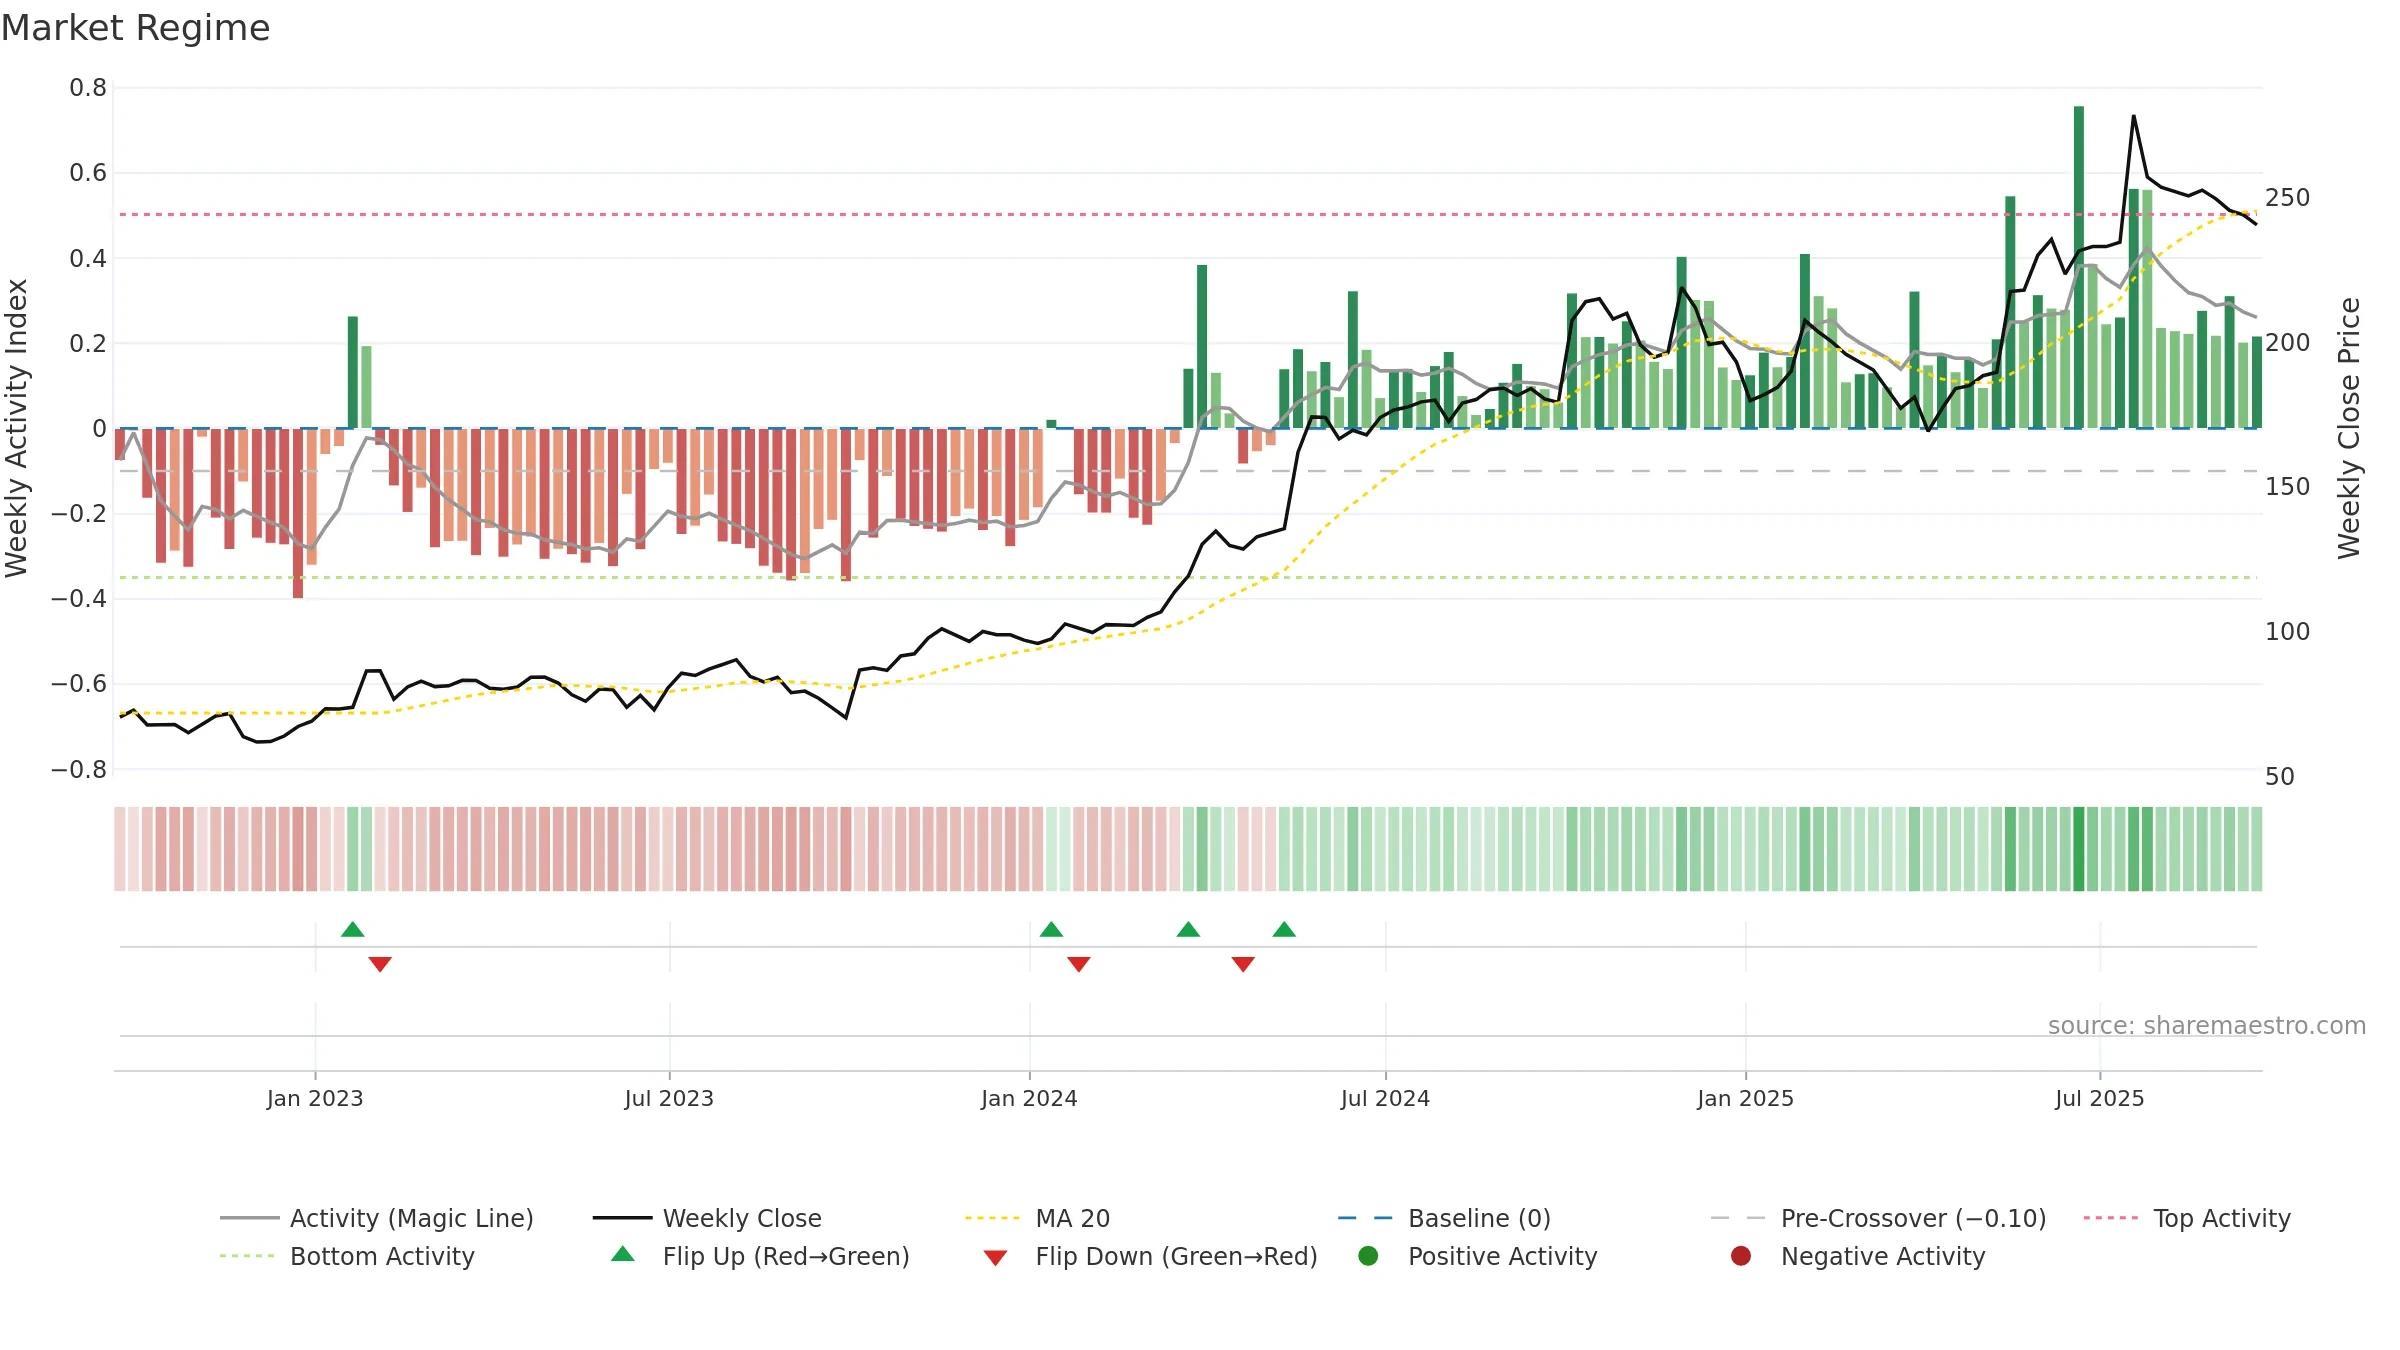The image size is (2400, 1350).
Task: Toggle the Pre-Crossover (−0.10) legend entry
Action: (x=1878, y=1218)
